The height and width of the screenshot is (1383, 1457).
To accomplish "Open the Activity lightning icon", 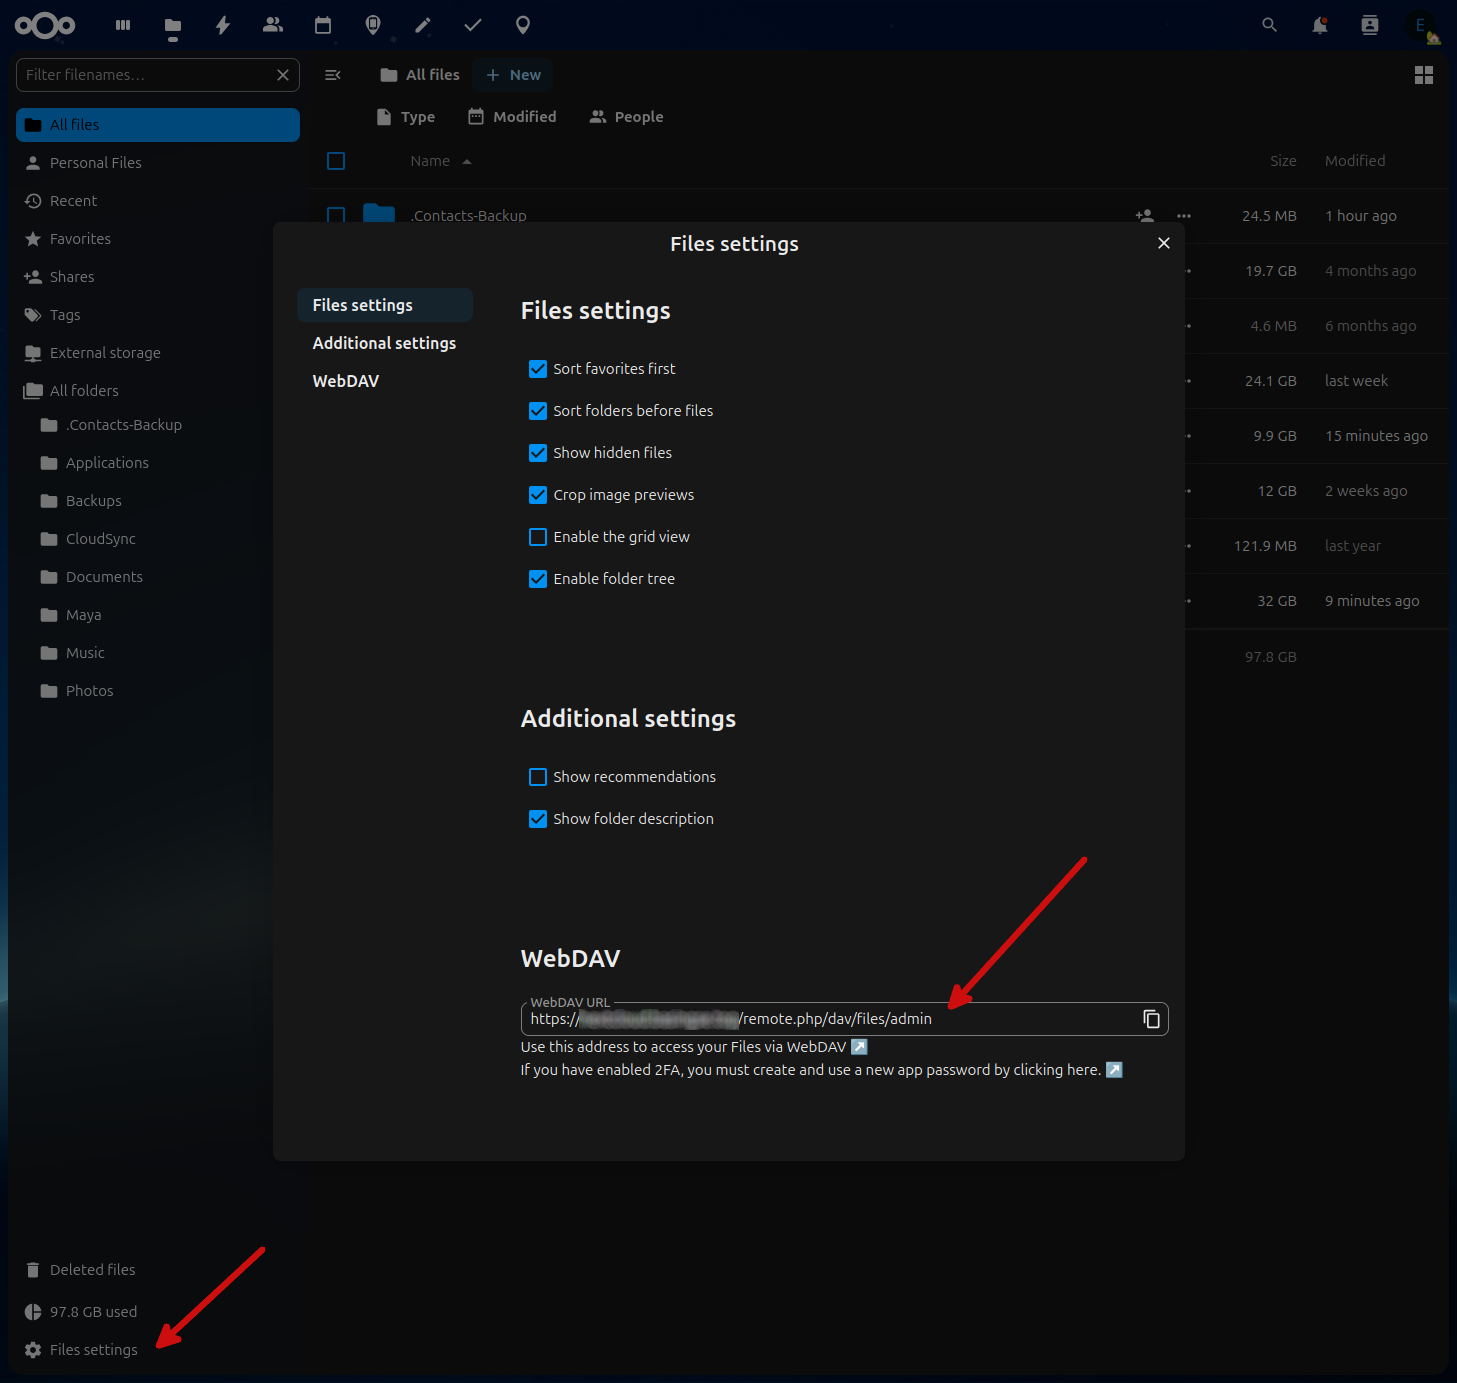I will pyautogui.click(x=223, y=25).
